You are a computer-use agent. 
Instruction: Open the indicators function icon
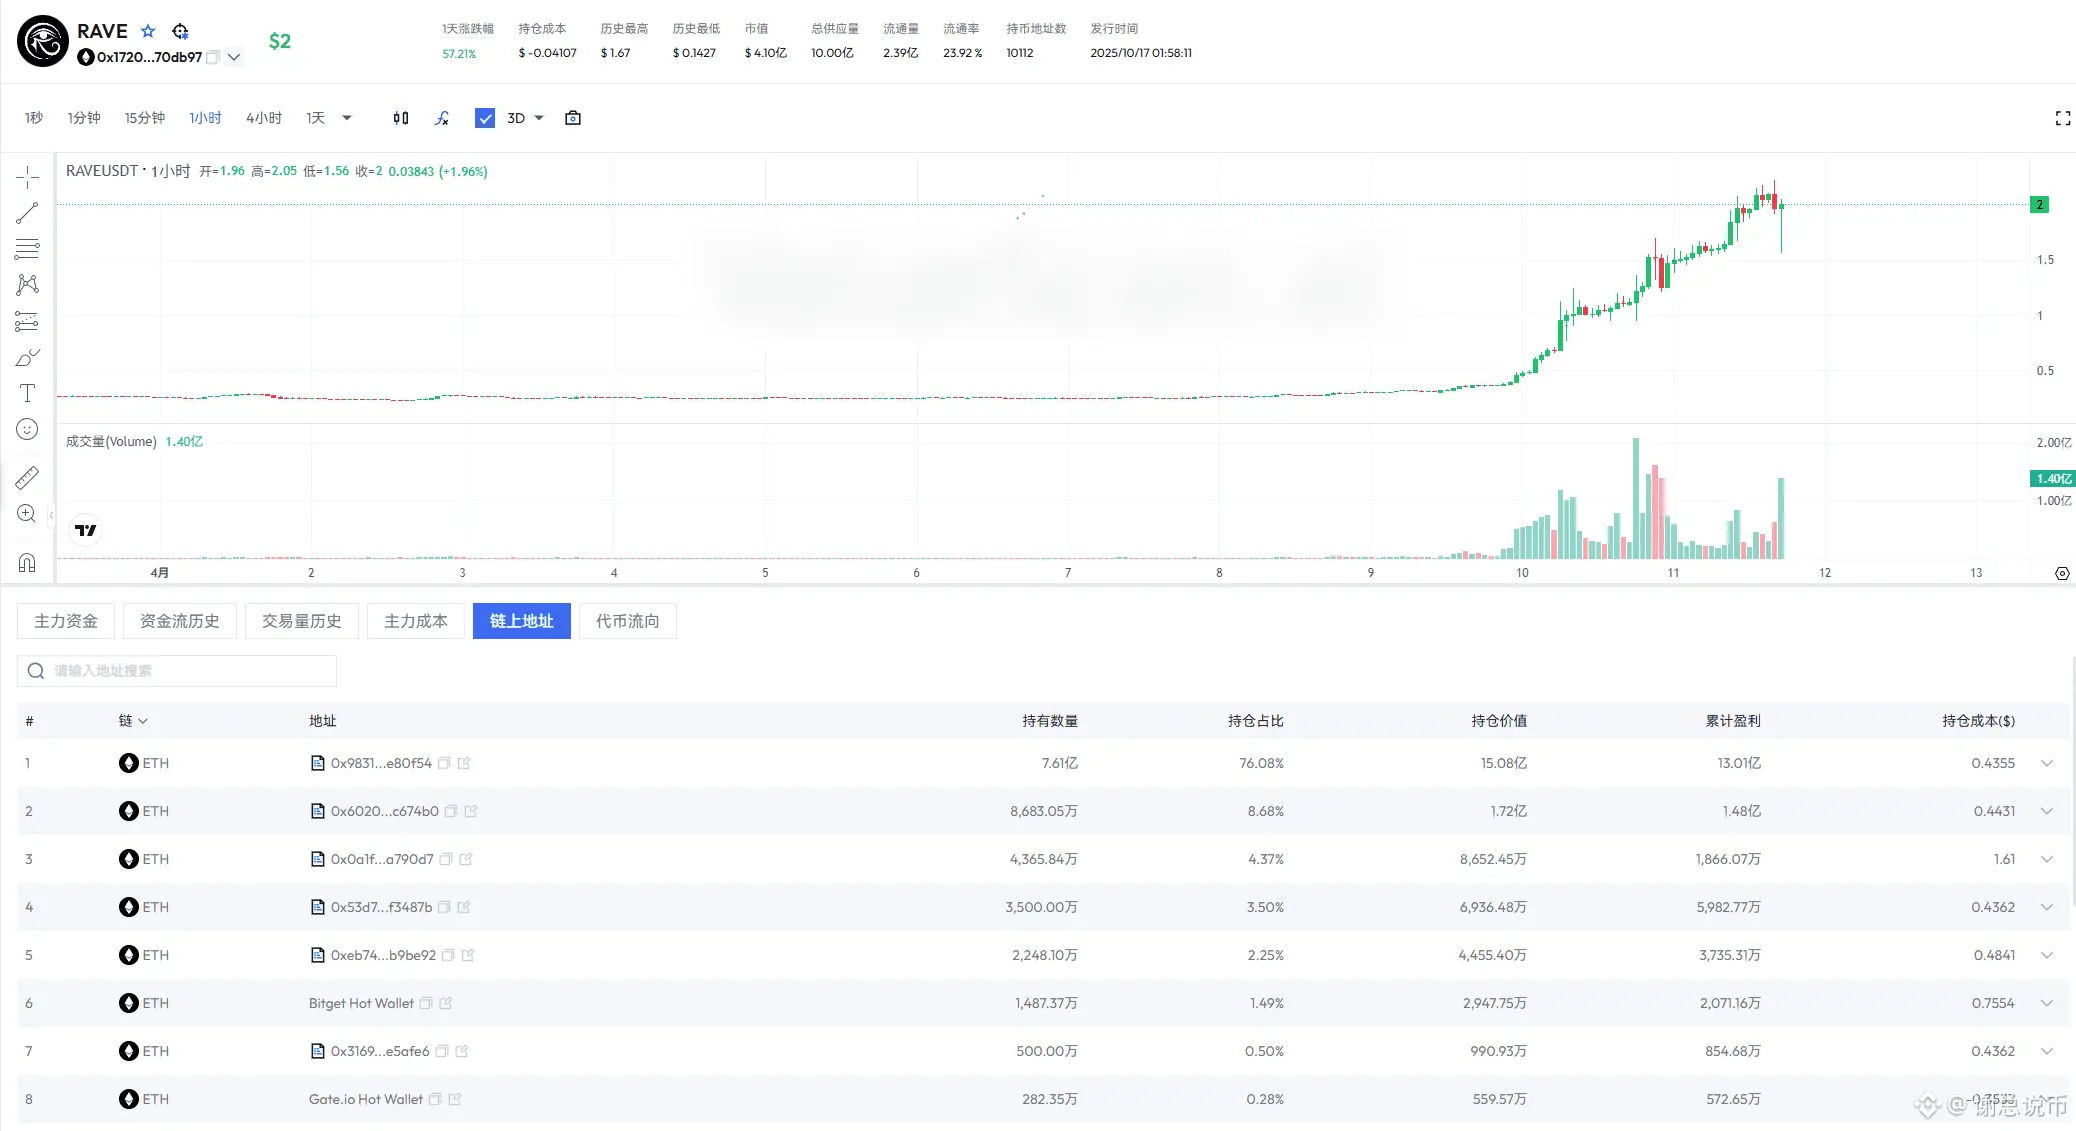tap(442, 118)
